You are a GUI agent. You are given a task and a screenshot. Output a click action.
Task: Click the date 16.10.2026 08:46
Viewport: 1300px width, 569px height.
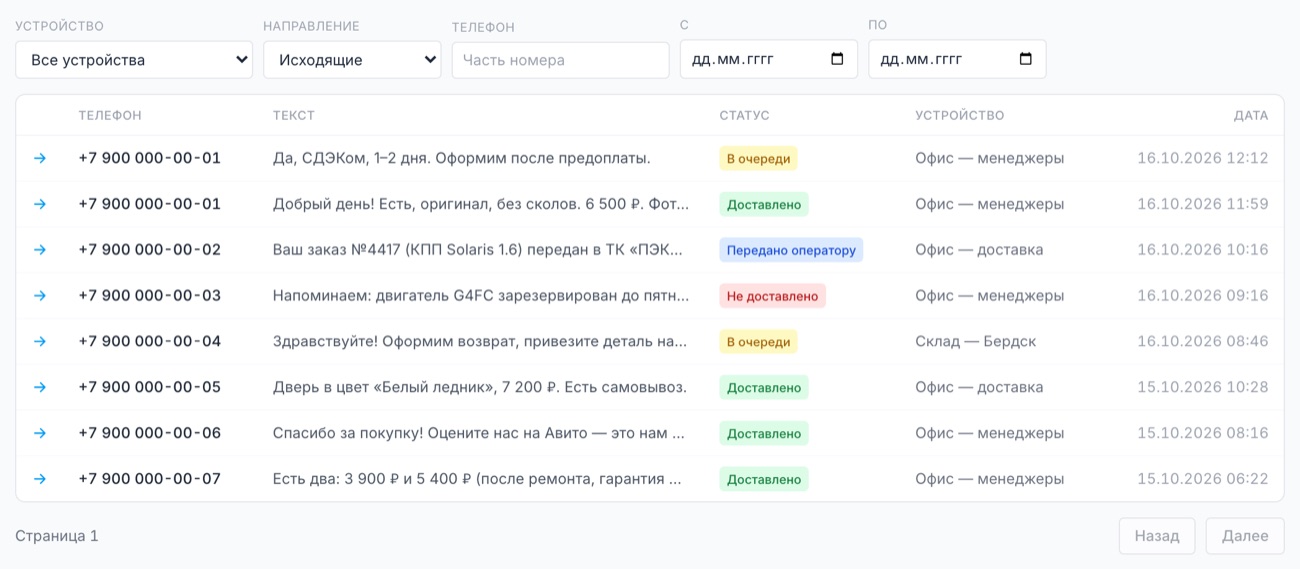[1203, 342]
